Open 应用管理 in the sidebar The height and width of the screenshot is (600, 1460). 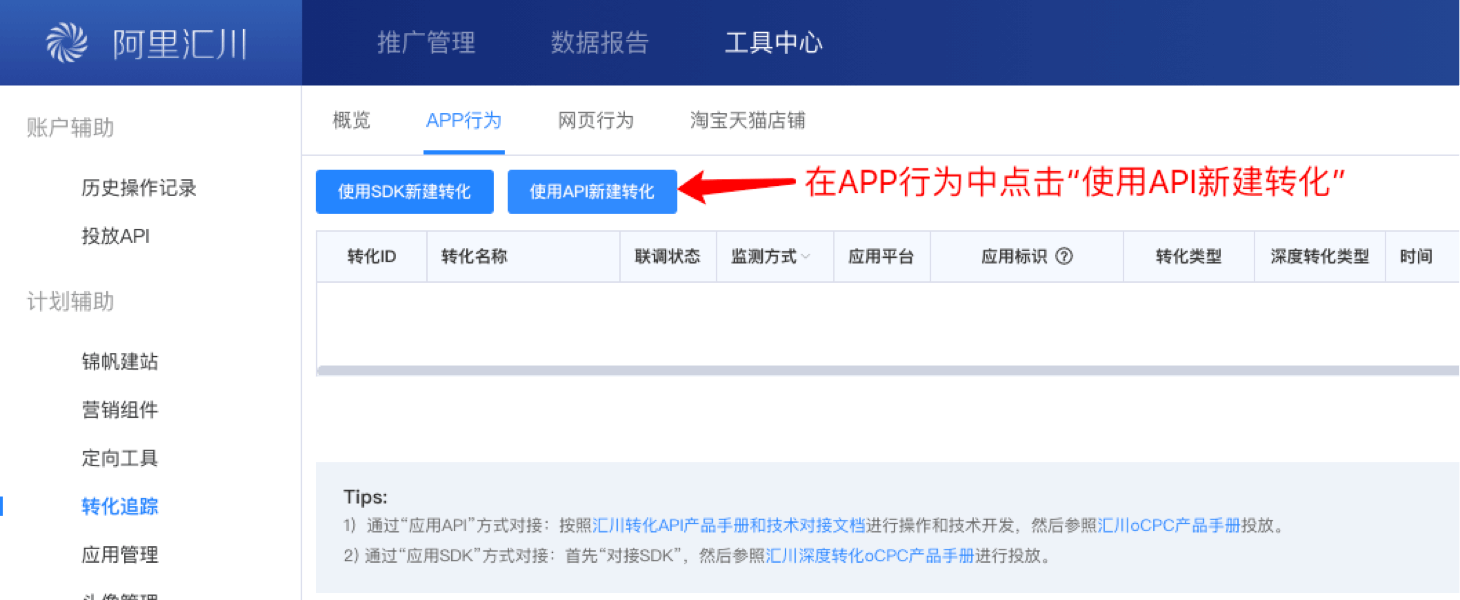(x=120, y=554)
